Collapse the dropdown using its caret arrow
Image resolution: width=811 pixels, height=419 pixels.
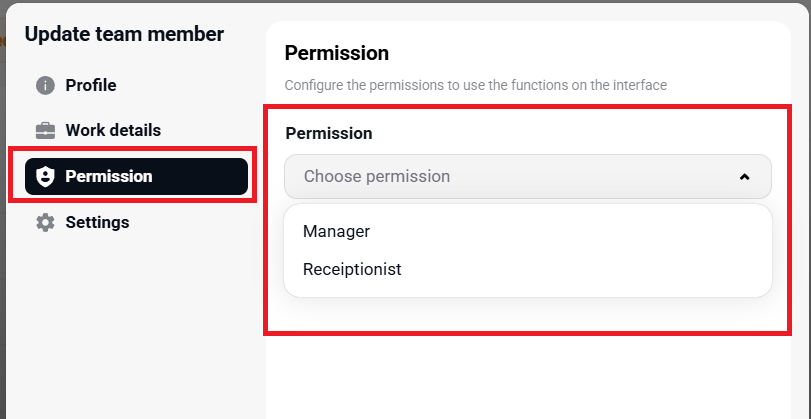click(x=744, y=177)
